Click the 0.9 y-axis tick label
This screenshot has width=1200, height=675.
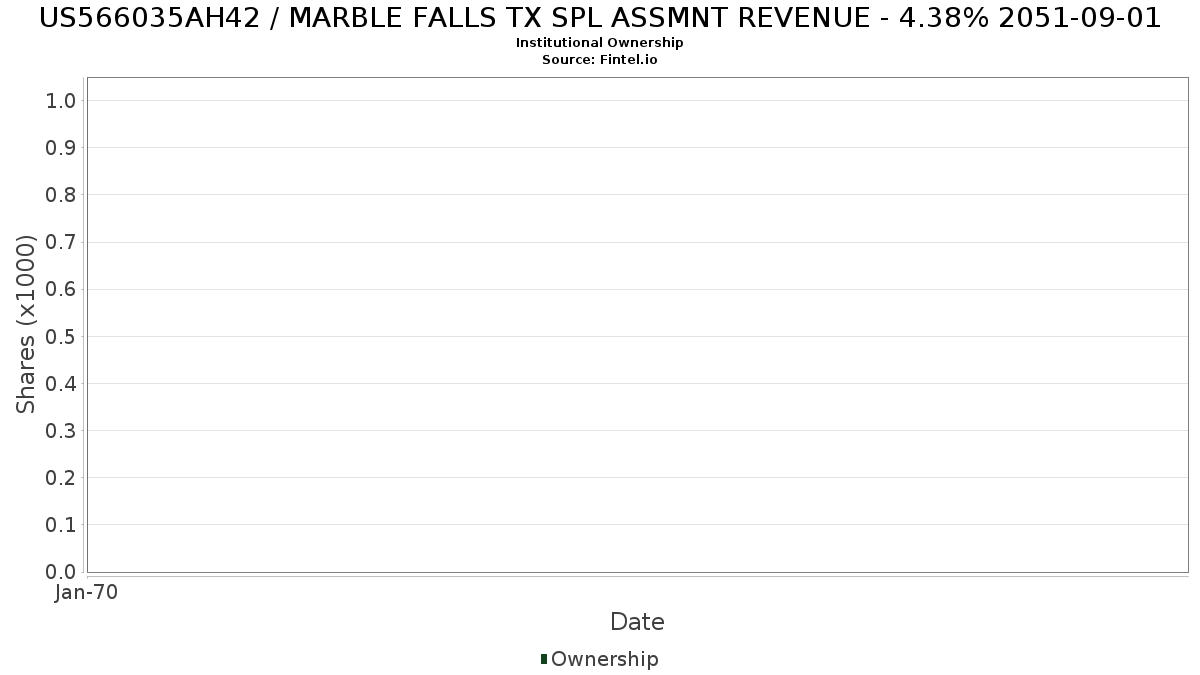[61, 147]
